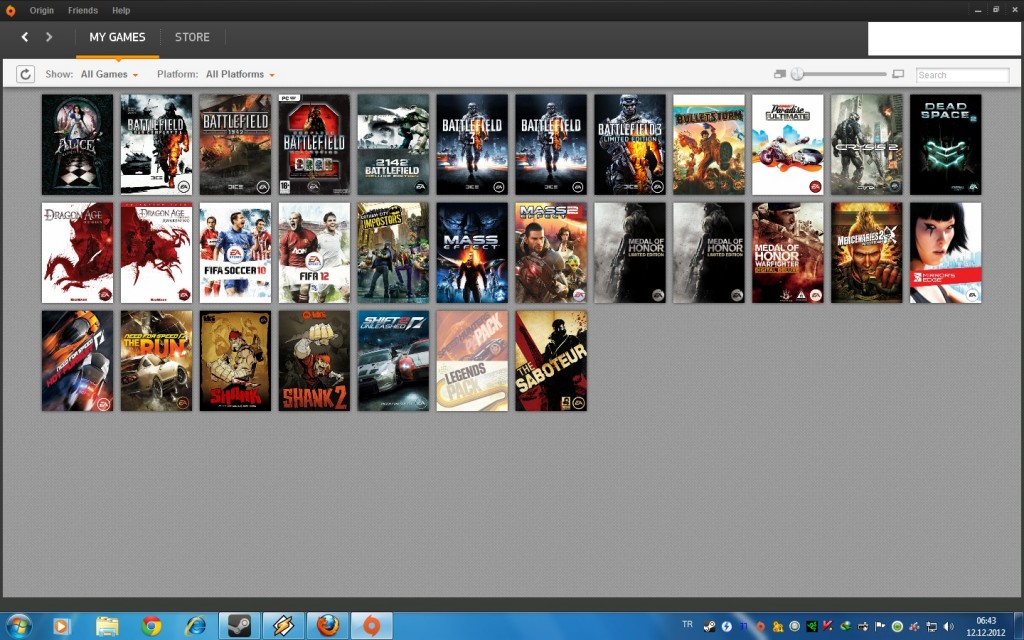Click the Daemon Tools lightning tray icon
This screenshot has width=1024, height=640.
coord(726,627)
